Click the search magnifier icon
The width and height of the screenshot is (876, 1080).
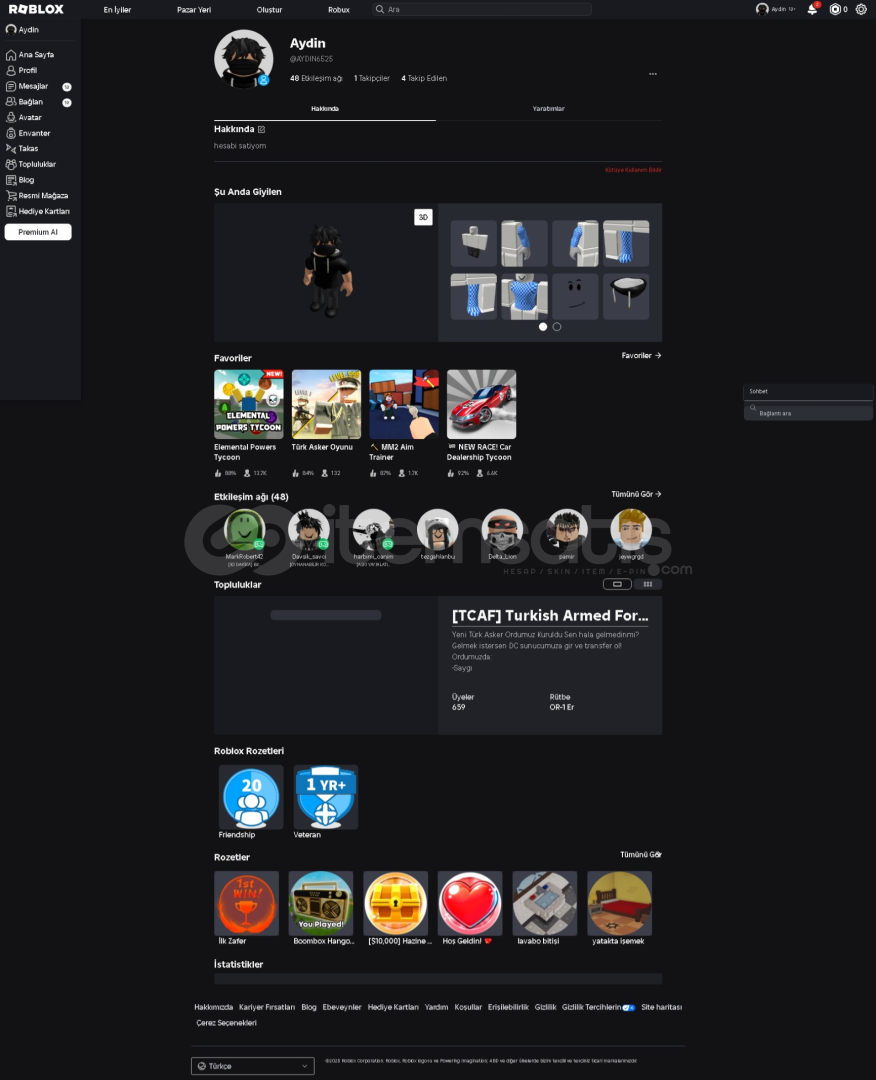379,9
